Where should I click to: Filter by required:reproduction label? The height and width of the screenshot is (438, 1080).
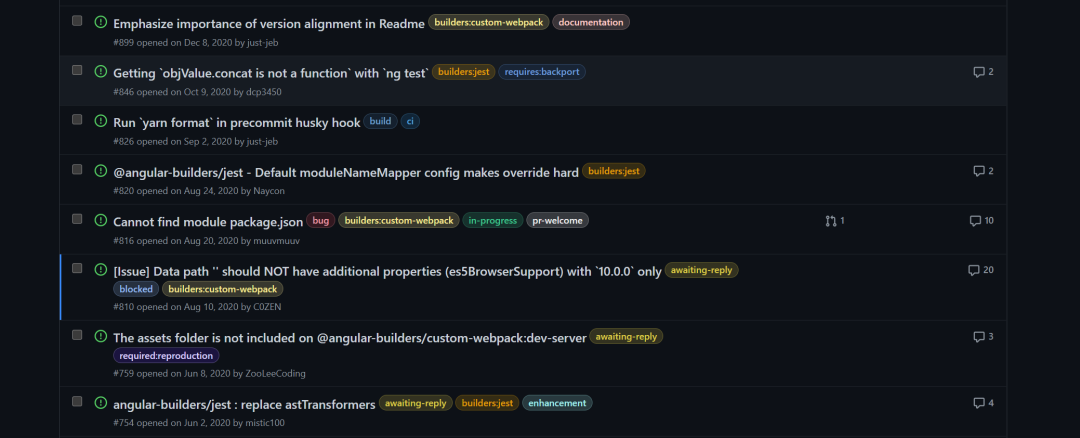[x=166, y=356]
